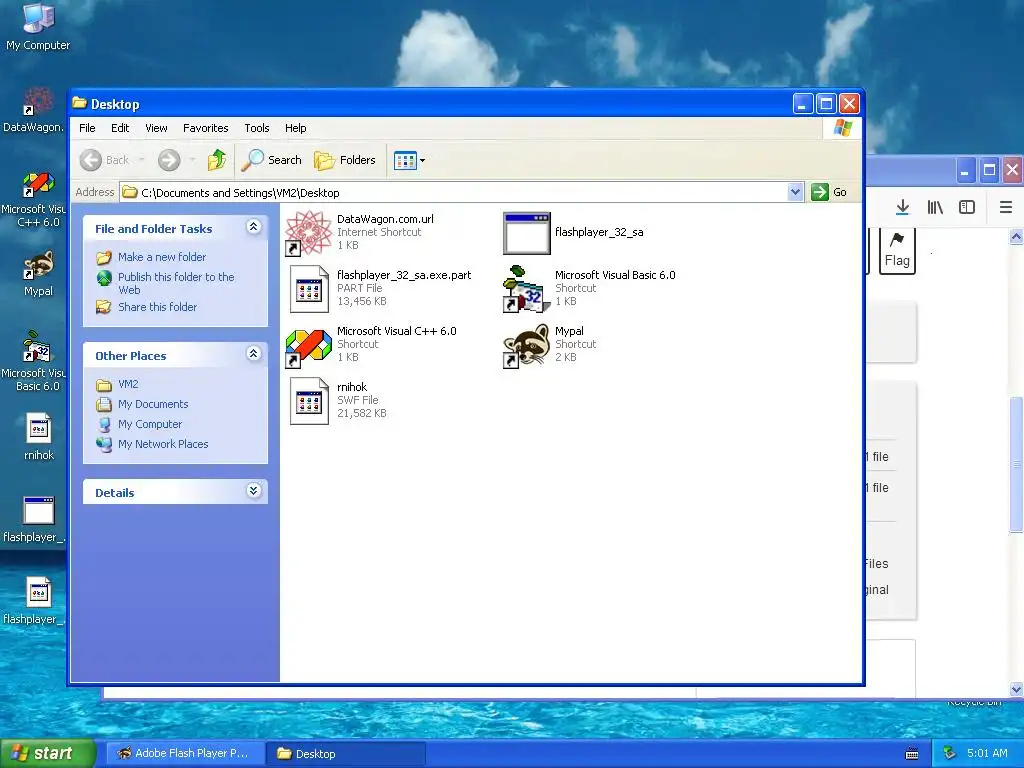Open the Search toolbar button
This screenshot has width=1024, height=768.
click(272, 160)
